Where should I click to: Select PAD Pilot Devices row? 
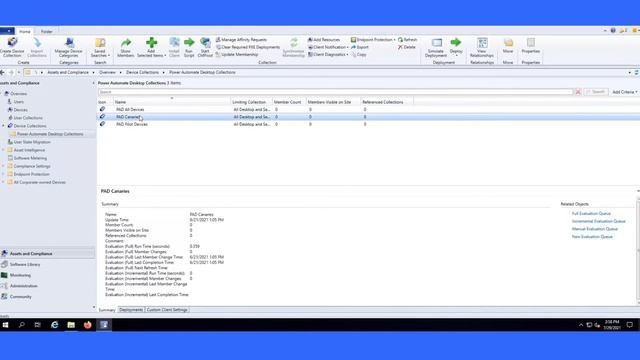pyautogui.click(x=367, y=124)
